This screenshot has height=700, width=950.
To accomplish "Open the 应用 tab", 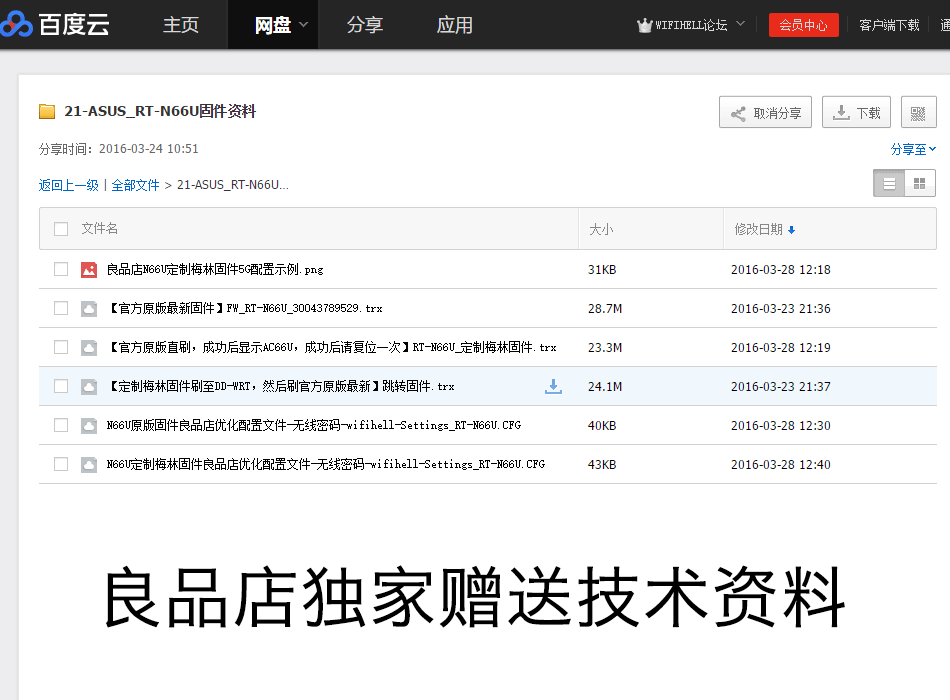I will pos(454,25).
